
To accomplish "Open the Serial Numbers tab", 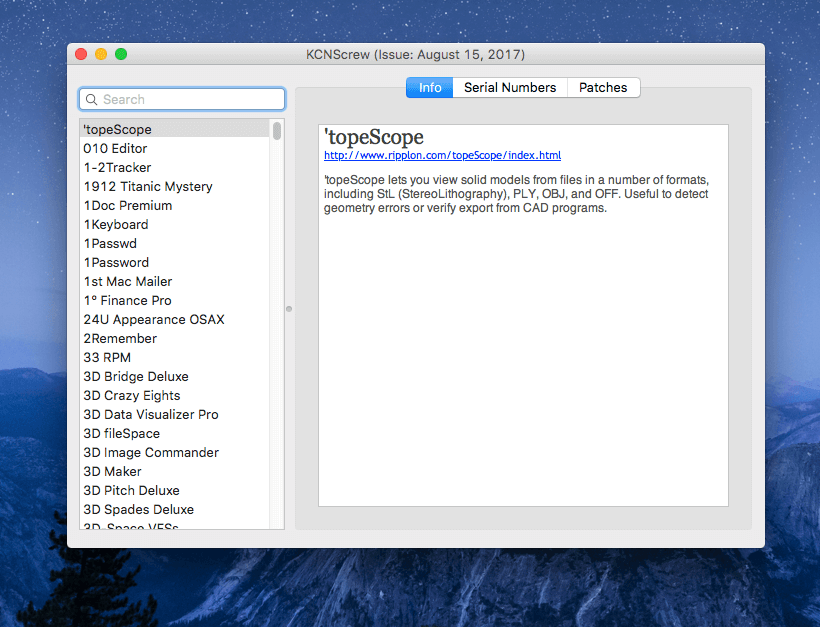I will coord(510,87).
